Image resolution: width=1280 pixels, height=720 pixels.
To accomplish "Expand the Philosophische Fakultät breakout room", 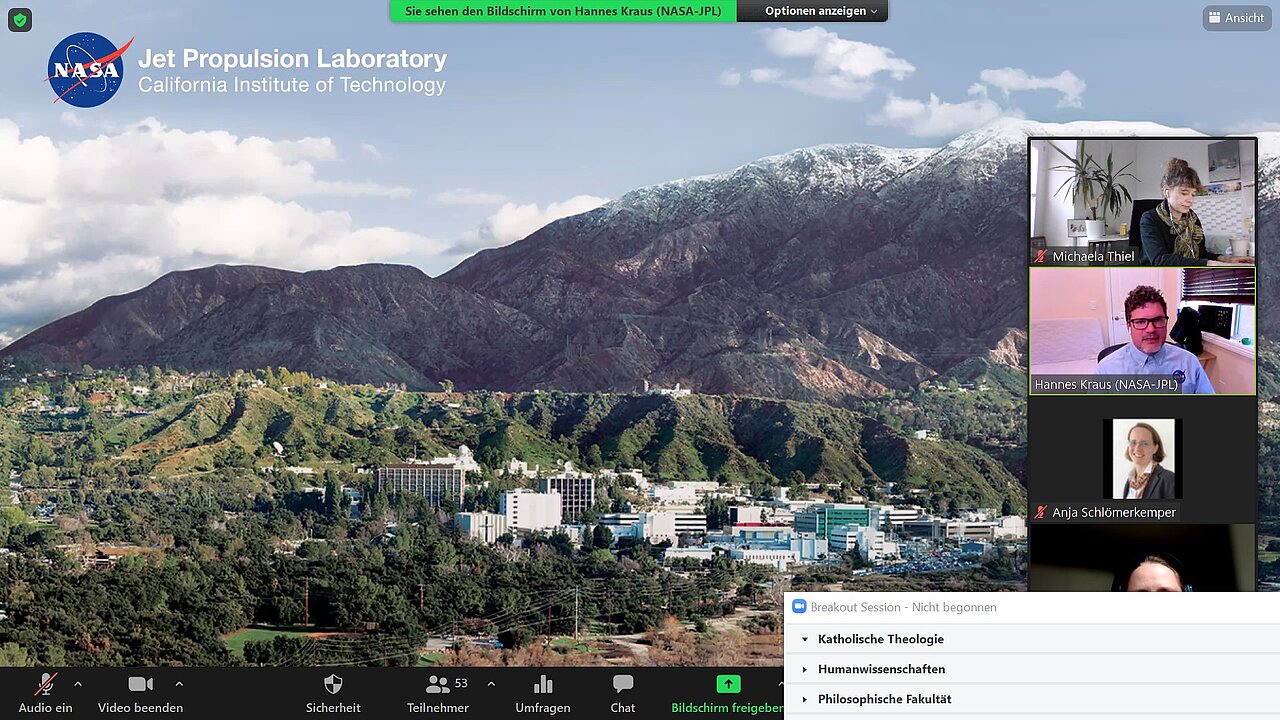I will [x=805, y=699].
